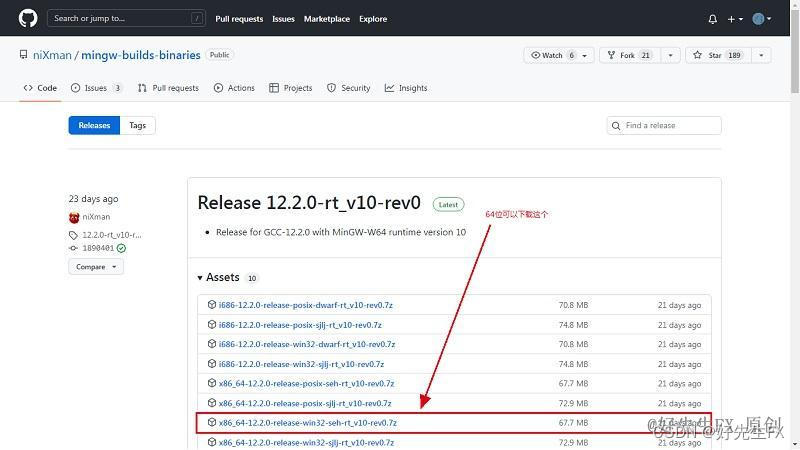The width and height of the screenshot is (800, 450).
Task: Go to Issues in top navigation
Action: (283, 19)
